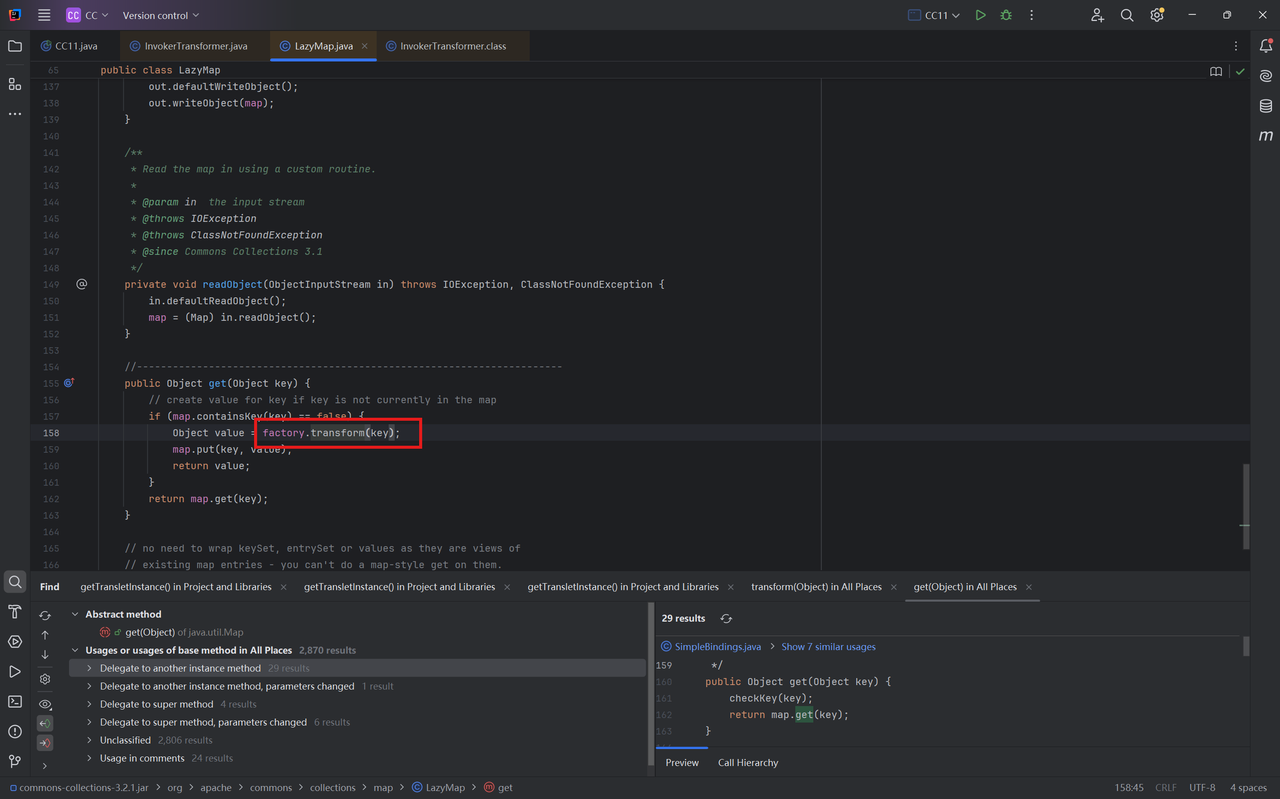This screenshot has width=1280, height=799.
Task: Open the Call Hierarchy tab
Action: pos(747,762)
